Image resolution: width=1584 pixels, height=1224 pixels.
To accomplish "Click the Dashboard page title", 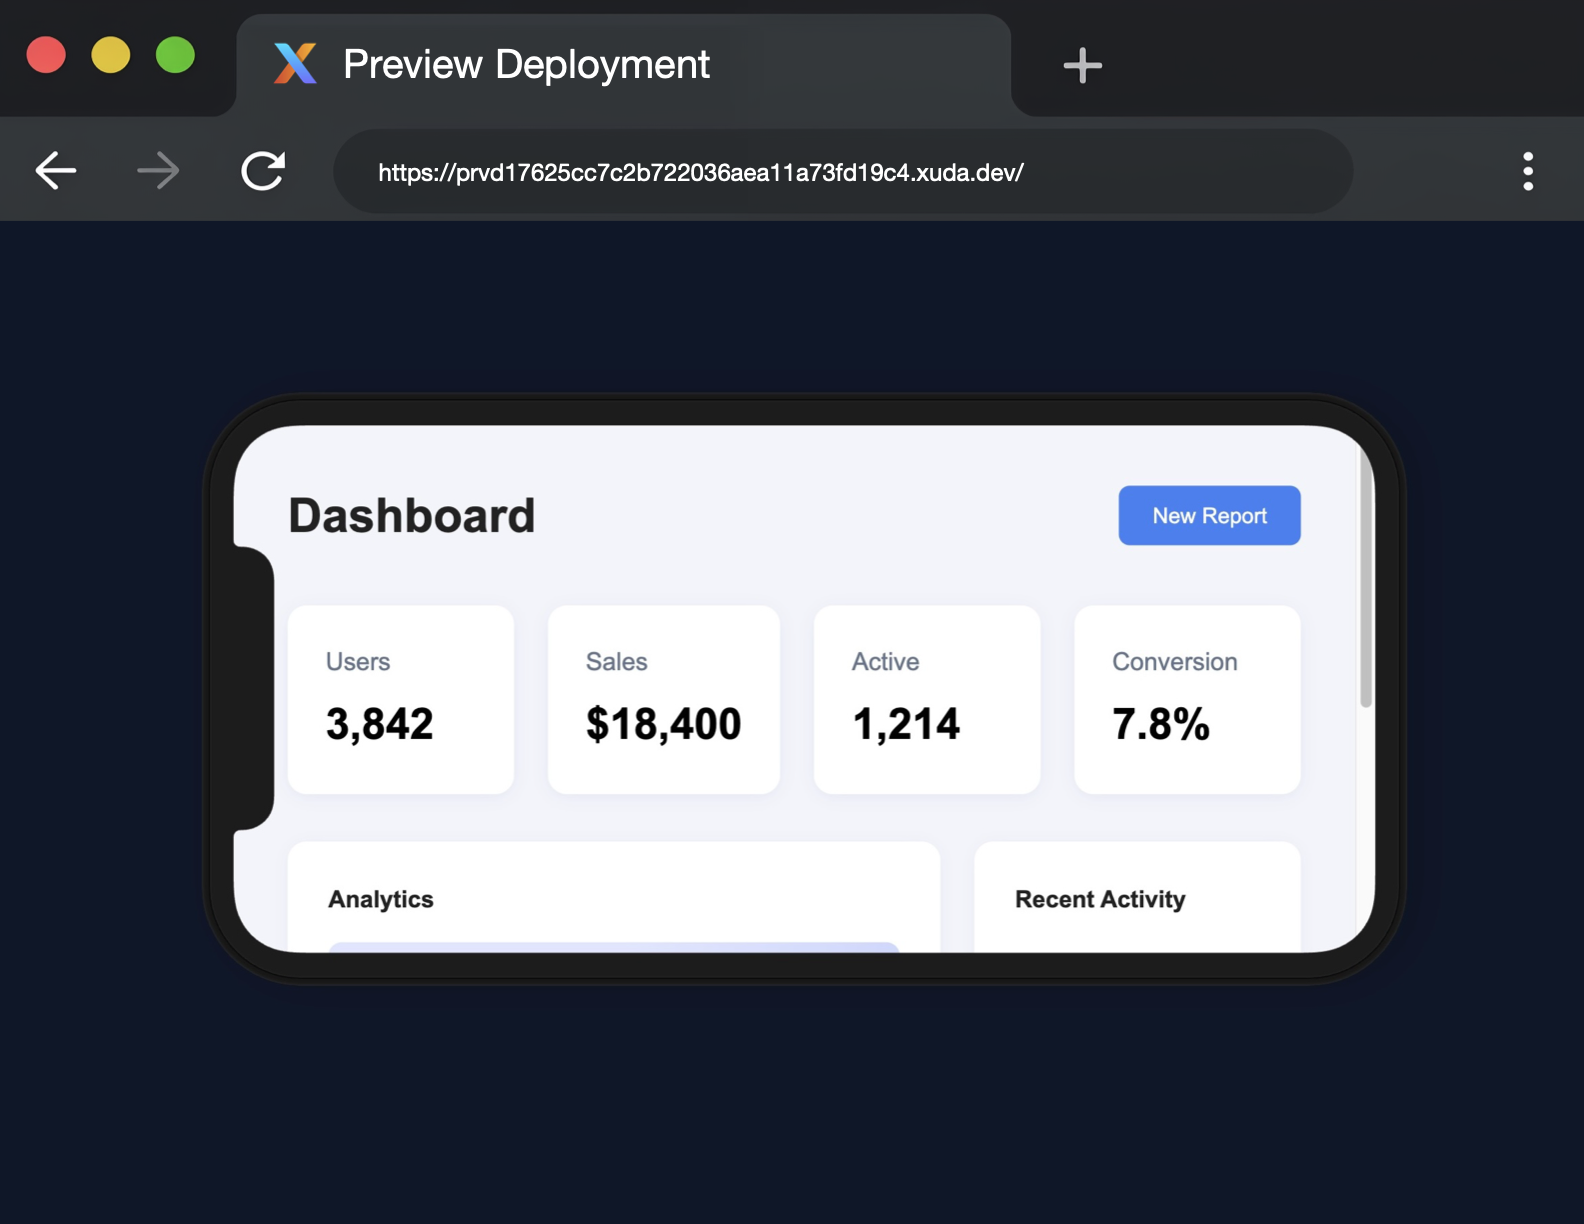I will coord(412,516).
